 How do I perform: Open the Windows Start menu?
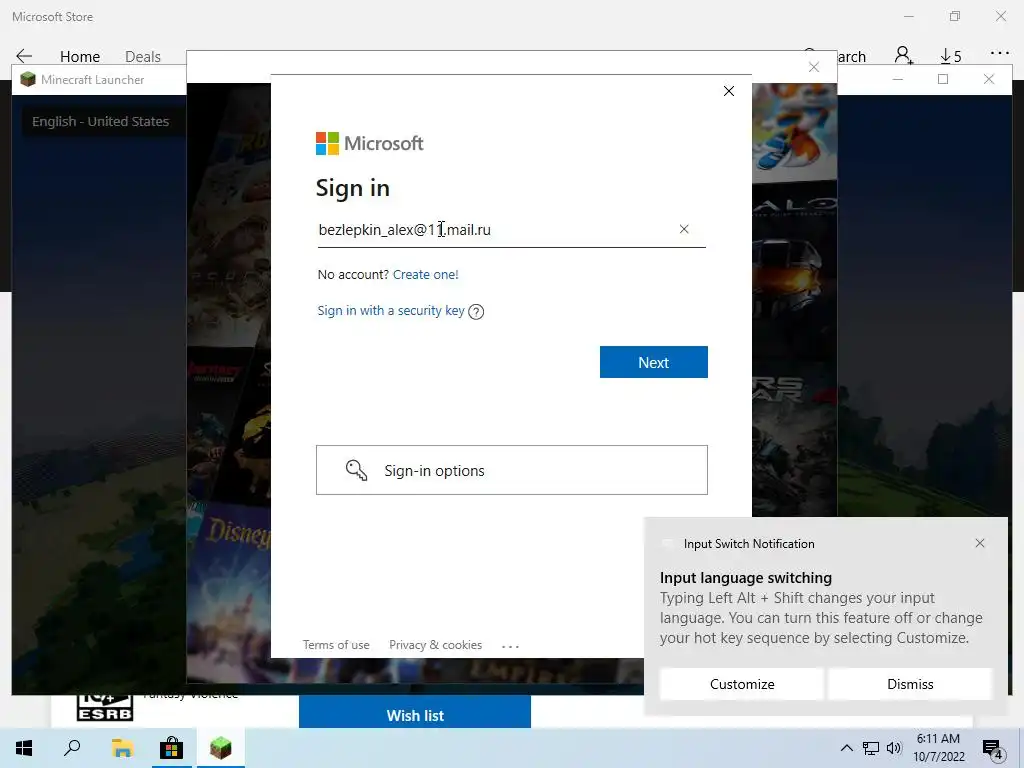(x=24, y=748)
